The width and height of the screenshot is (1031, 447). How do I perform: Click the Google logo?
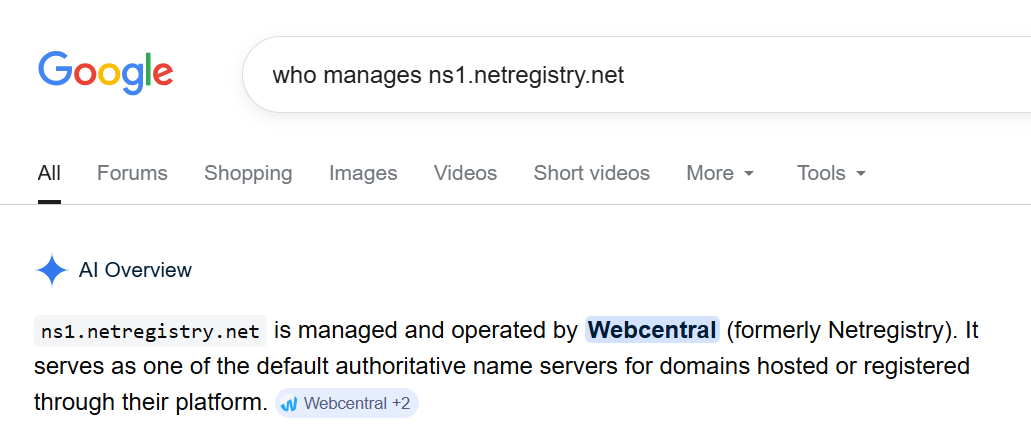tap(105, 73)
